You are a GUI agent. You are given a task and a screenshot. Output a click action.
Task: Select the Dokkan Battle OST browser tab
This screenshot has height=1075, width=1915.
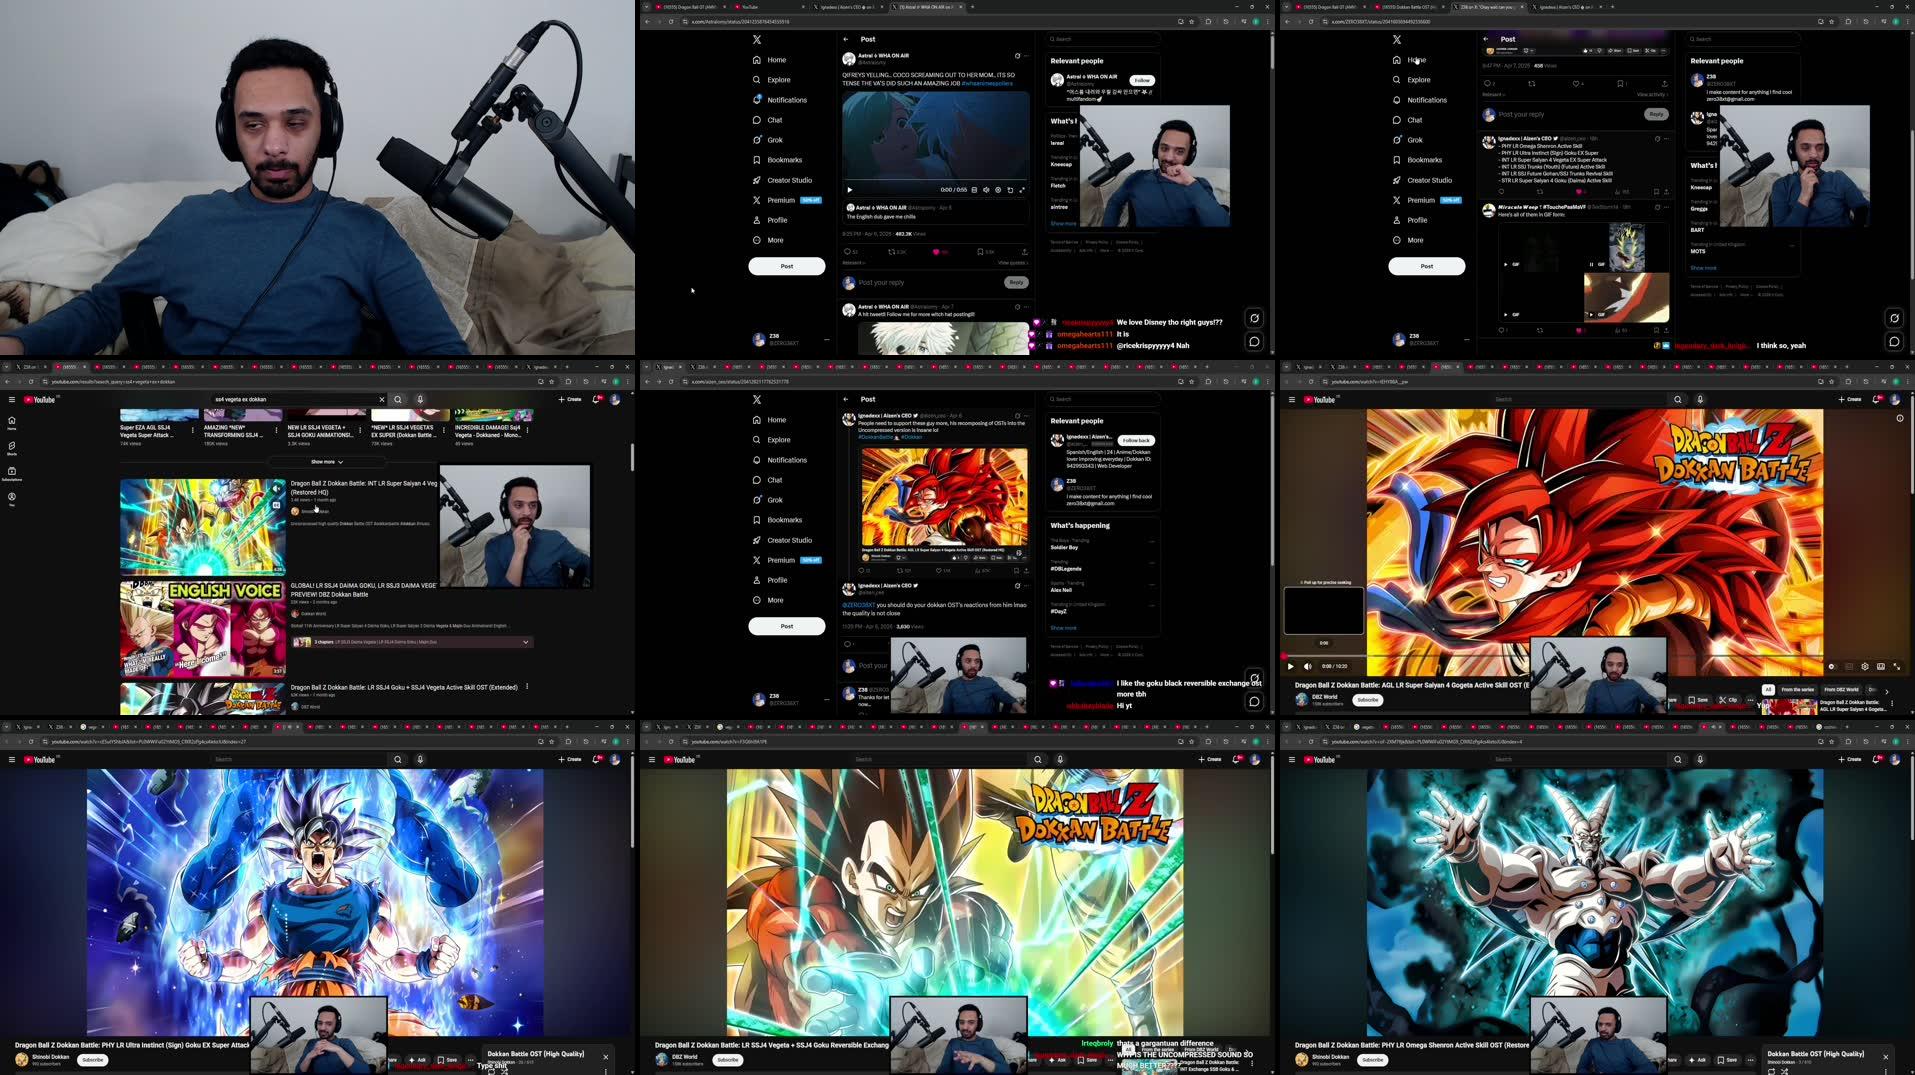coord(1400,6)
